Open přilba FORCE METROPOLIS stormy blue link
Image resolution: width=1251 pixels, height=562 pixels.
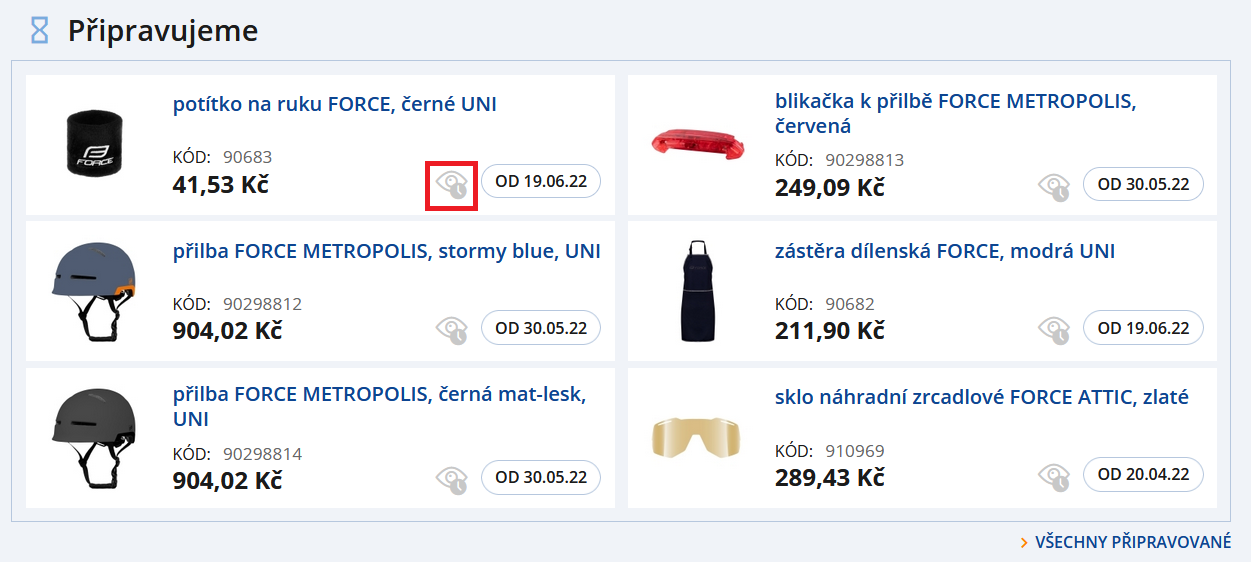coord(386,251)
